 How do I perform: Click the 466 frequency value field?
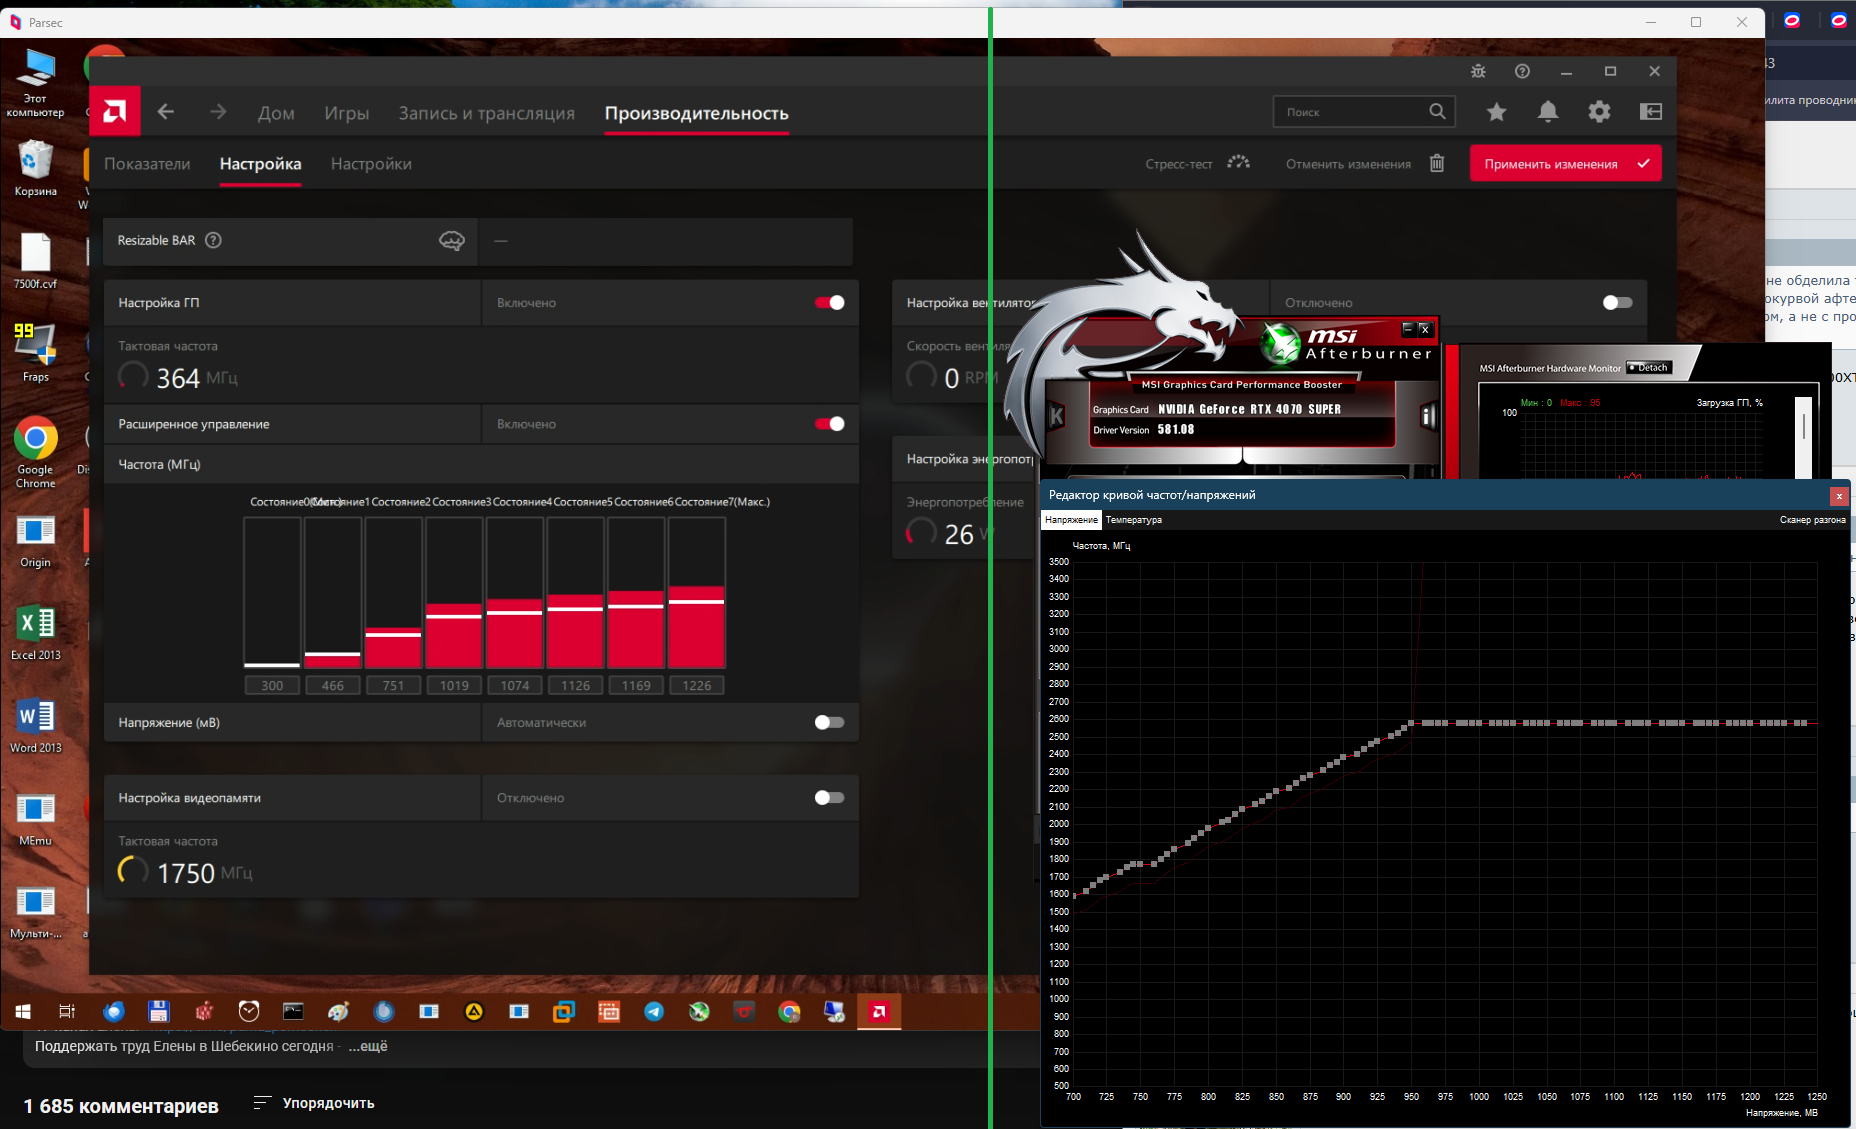(333, 685)
